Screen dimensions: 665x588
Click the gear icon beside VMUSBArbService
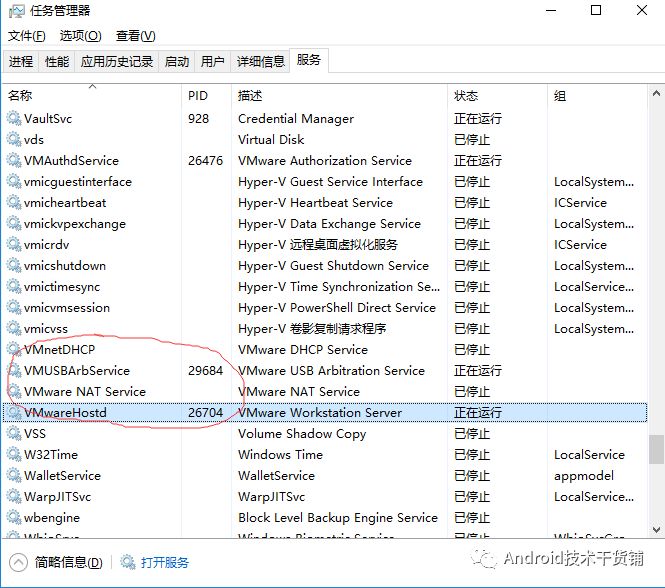(x=14, y=370)
